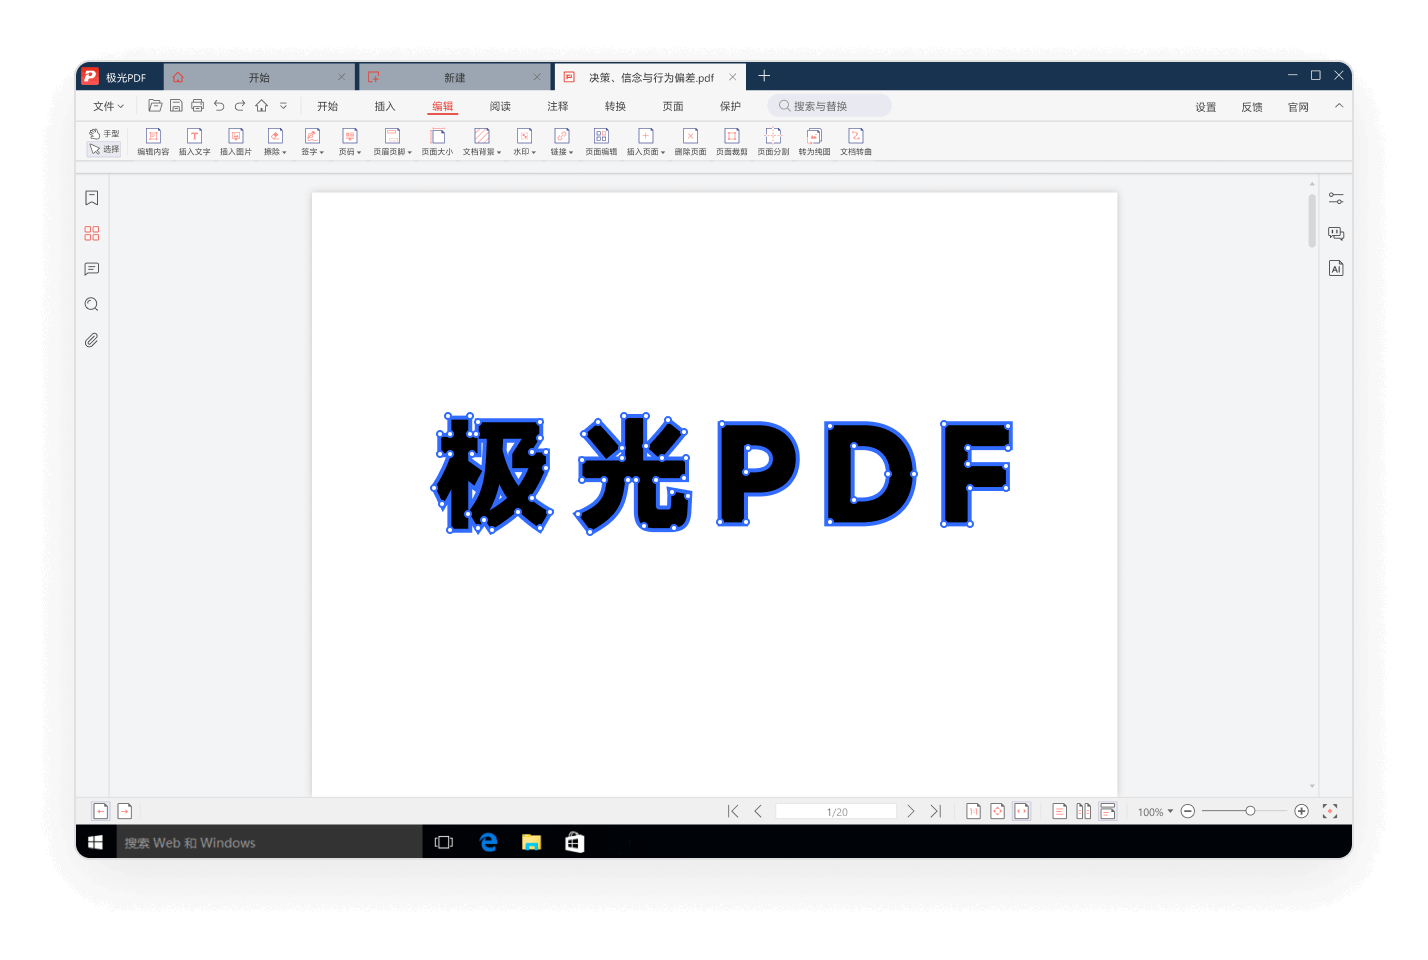1428x960 pixels.
Task: Click the 设置 button
Action: pos(1205,105)
